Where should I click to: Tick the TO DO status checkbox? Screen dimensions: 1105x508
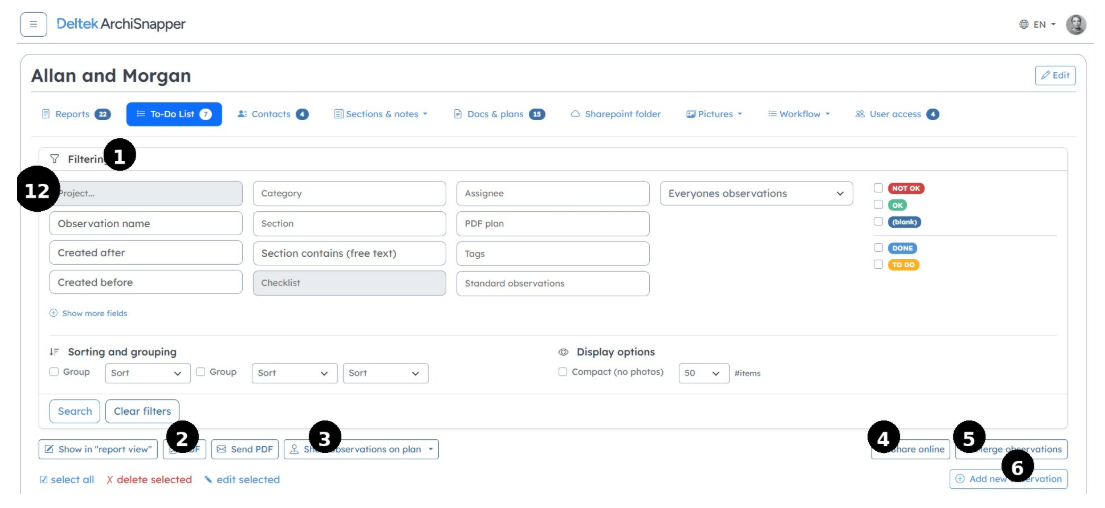tap(878, 264)
